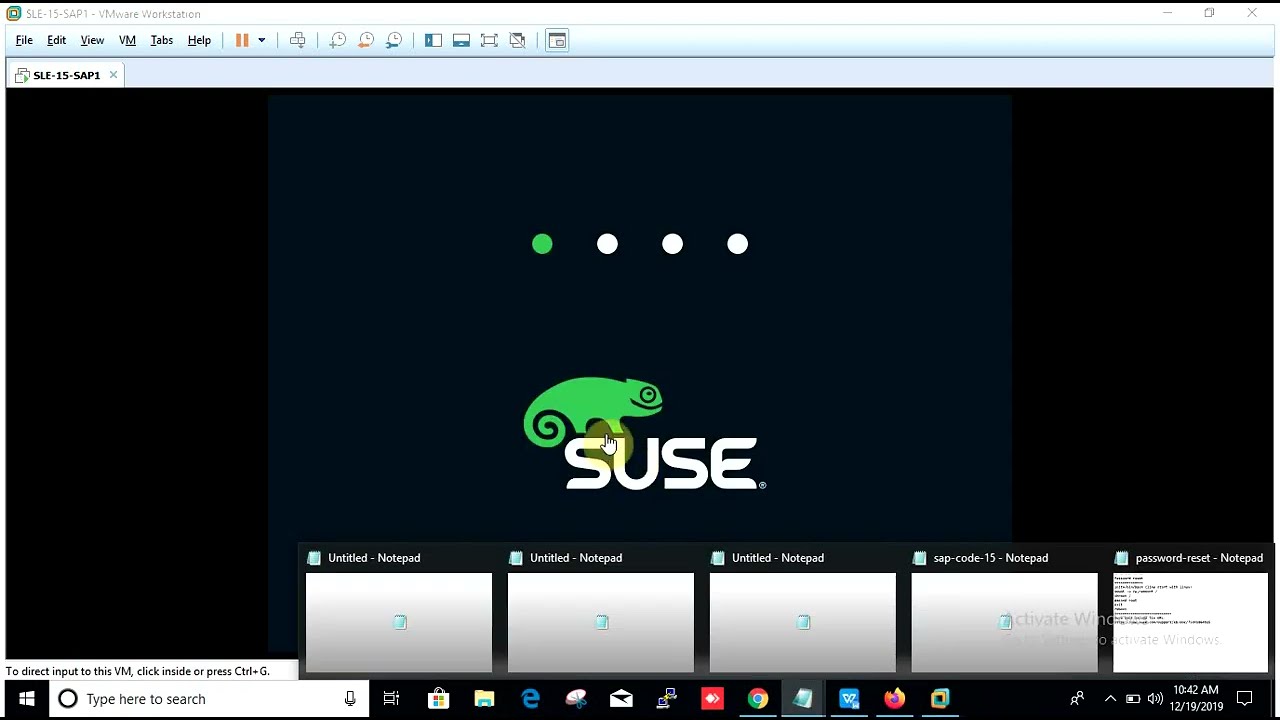The height and width of the screenshot is (720, 1280).
Task: Take a snapshot of the VM
Action: click(x=338, y=40)
